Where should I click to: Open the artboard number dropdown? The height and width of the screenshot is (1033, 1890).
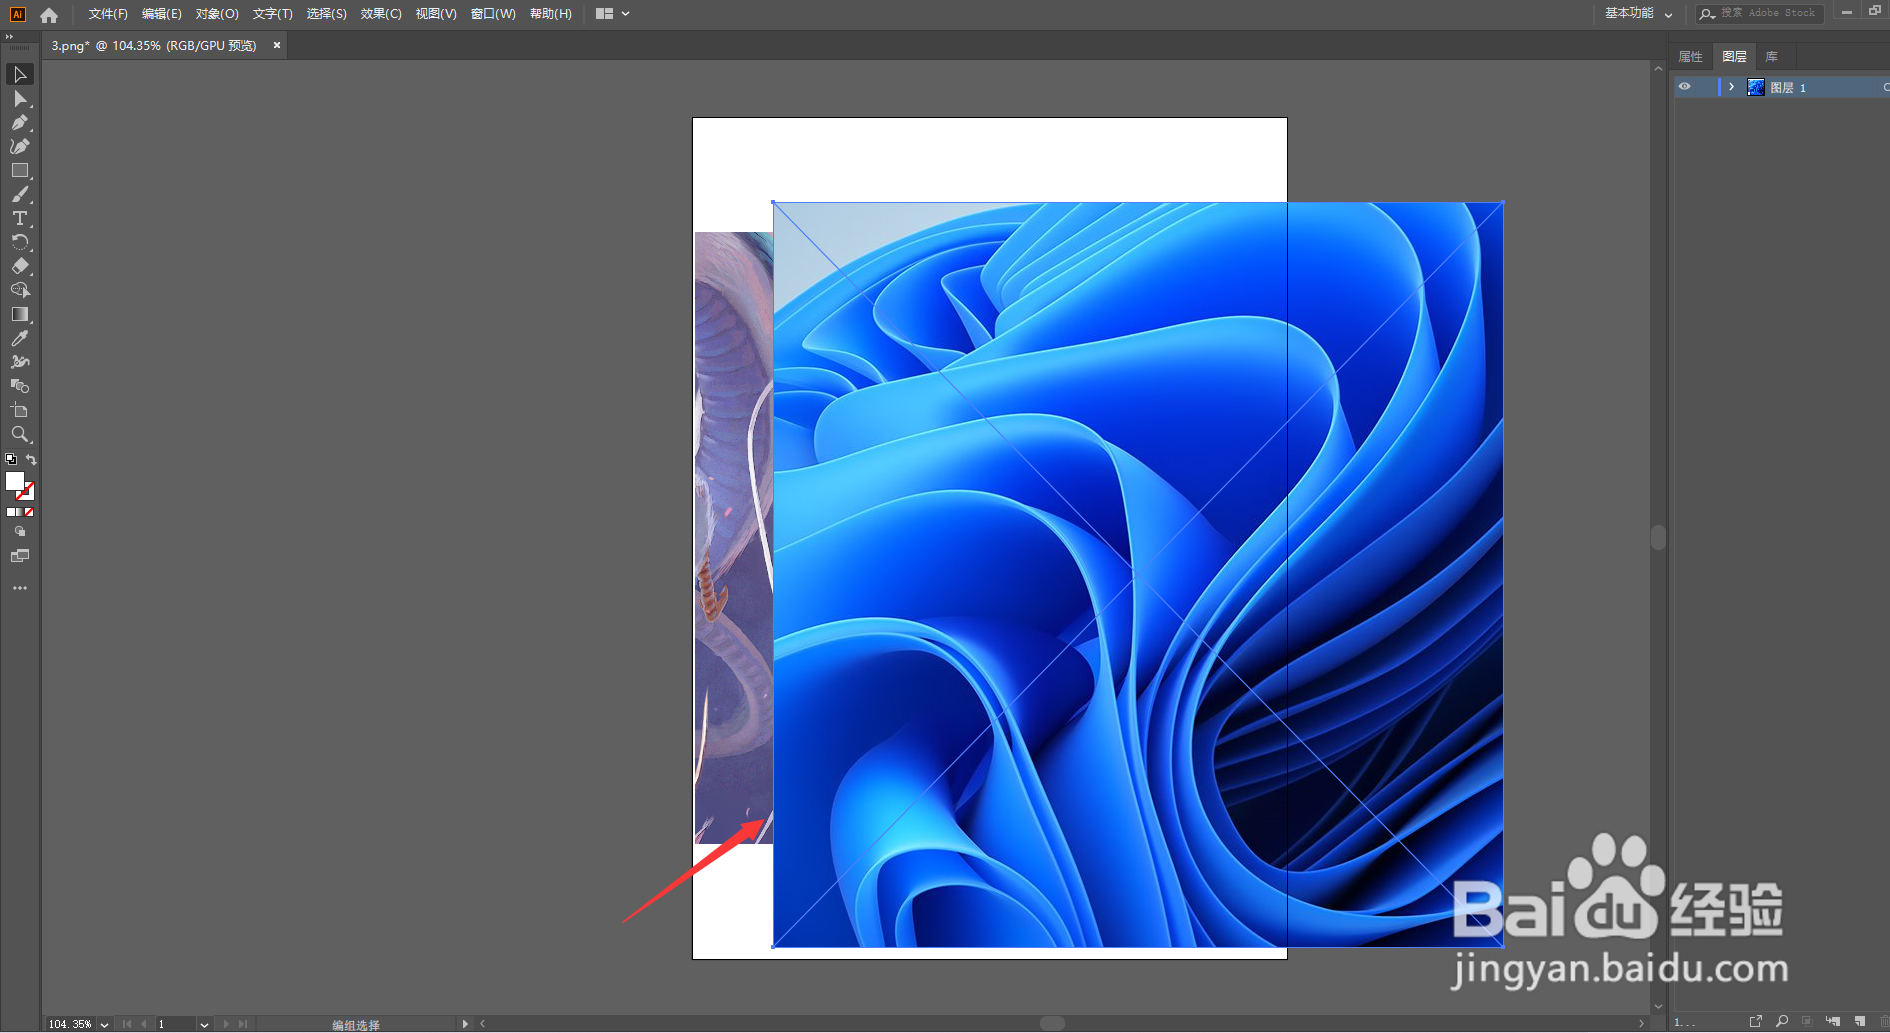click(204, 1025)
